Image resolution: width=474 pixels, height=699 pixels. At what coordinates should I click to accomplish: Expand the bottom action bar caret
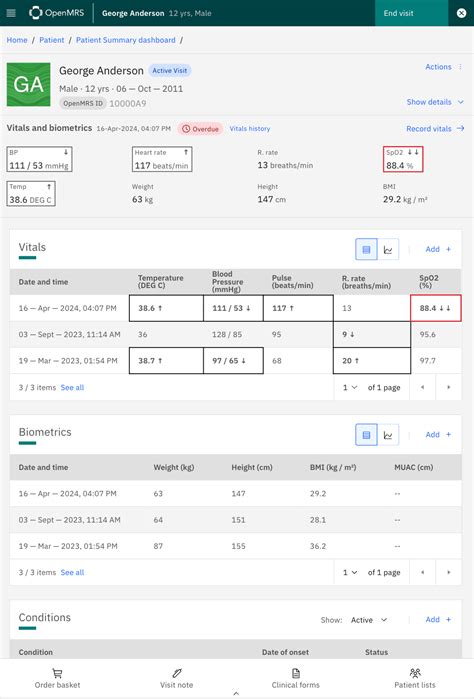[x=236, y=693]
